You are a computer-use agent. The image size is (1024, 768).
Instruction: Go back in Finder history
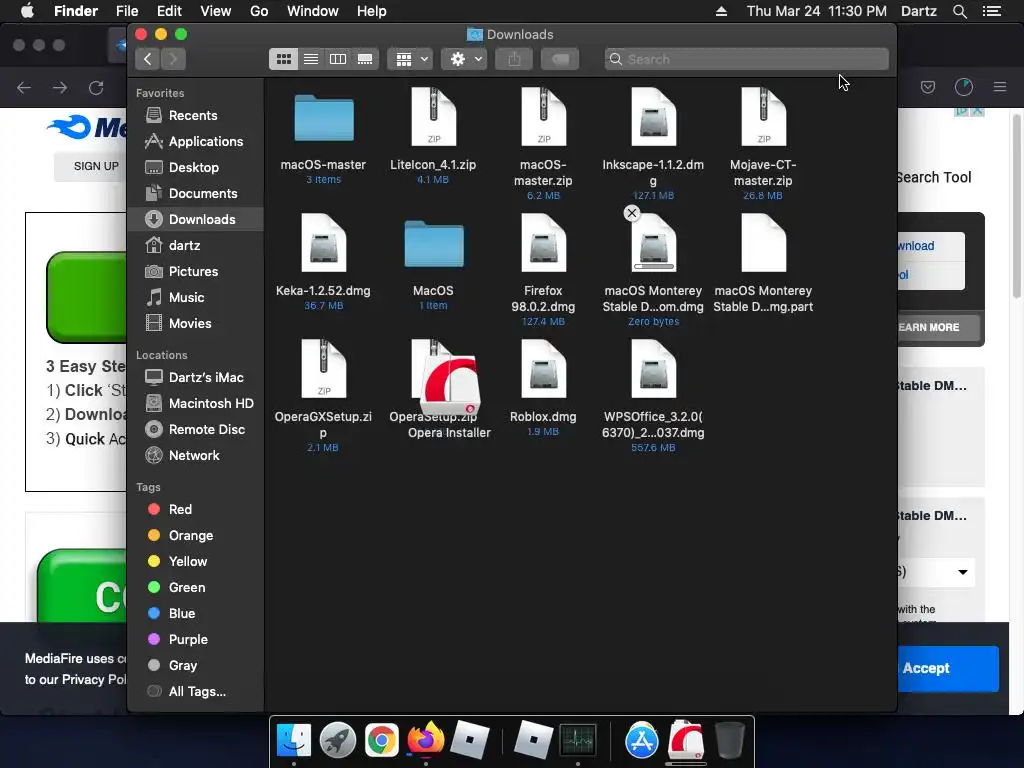click(x=148, y=59)
